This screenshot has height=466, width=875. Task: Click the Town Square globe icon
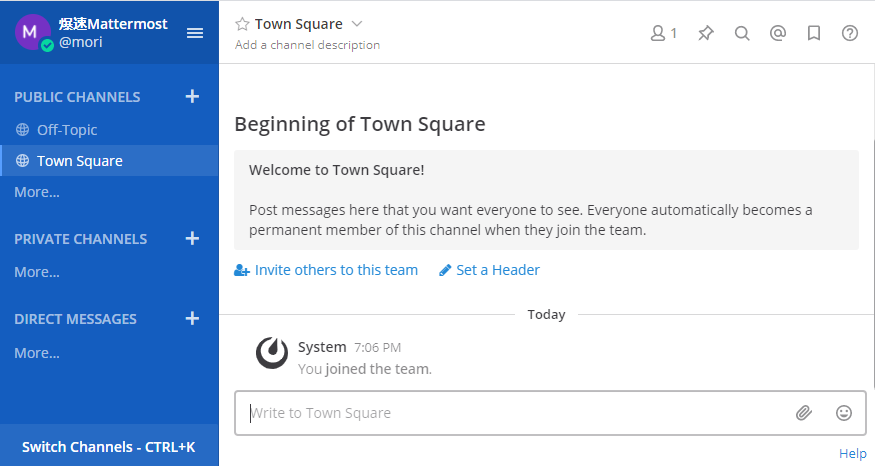[x=22, y=161]
